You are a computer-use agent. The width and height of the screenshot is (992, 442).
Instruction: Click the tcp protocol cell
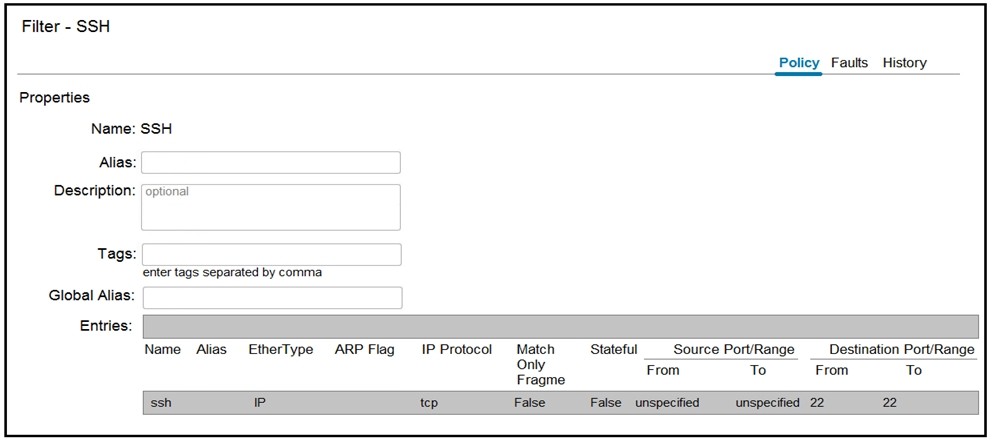[x=429, y=403]
